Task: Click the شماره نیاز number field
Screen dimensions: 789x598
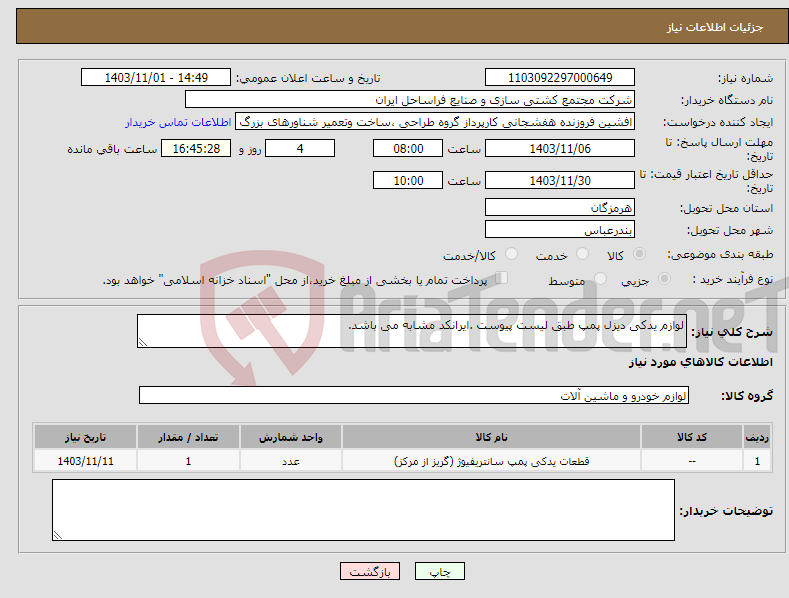Action: coord(560,78)
